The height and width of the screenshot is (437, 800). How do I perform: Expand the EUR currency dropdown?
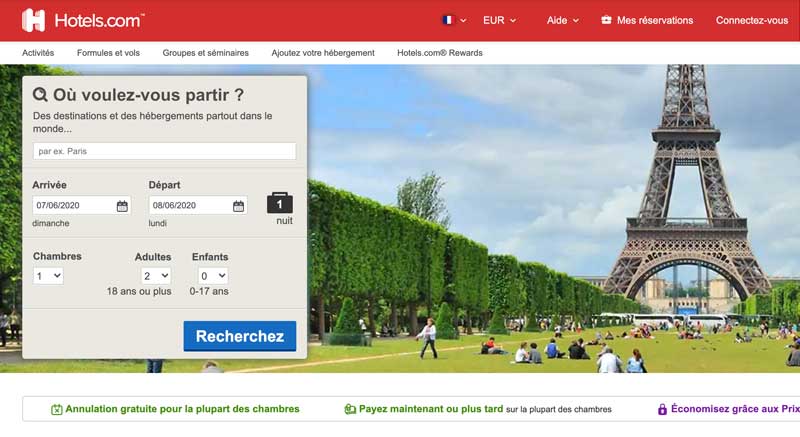point(499,20)
